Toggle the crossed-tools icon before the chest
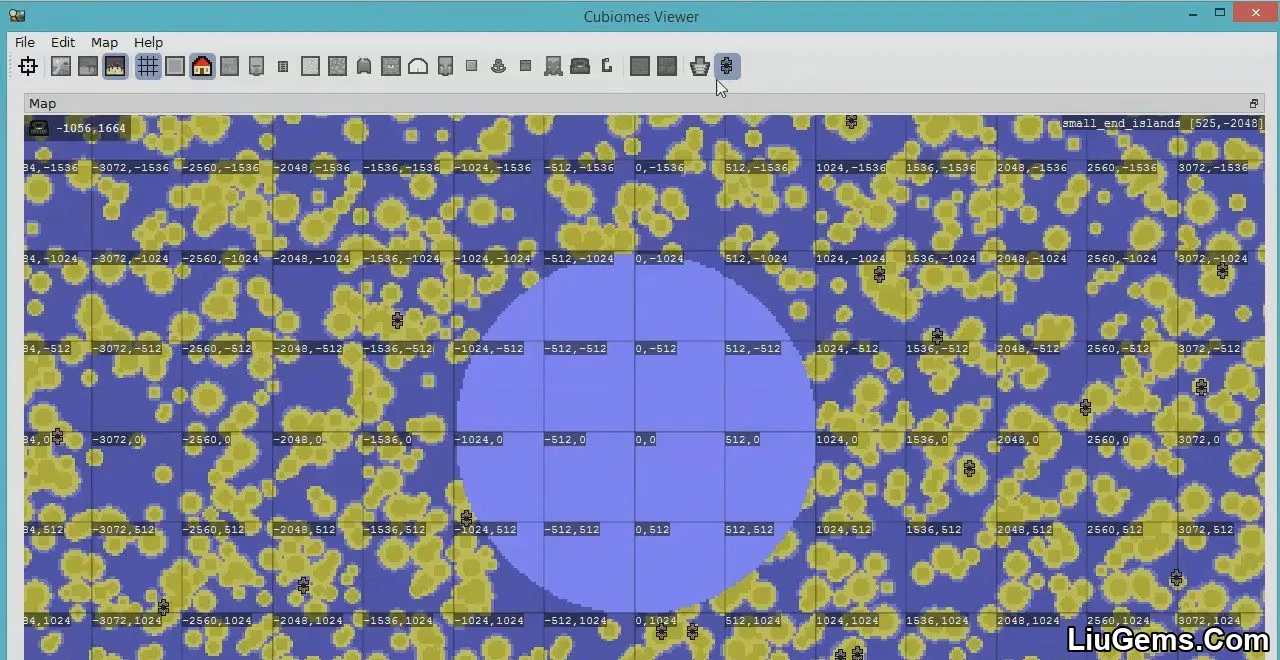The height and width of the screenshot is (660, 1280). [553, 67]
